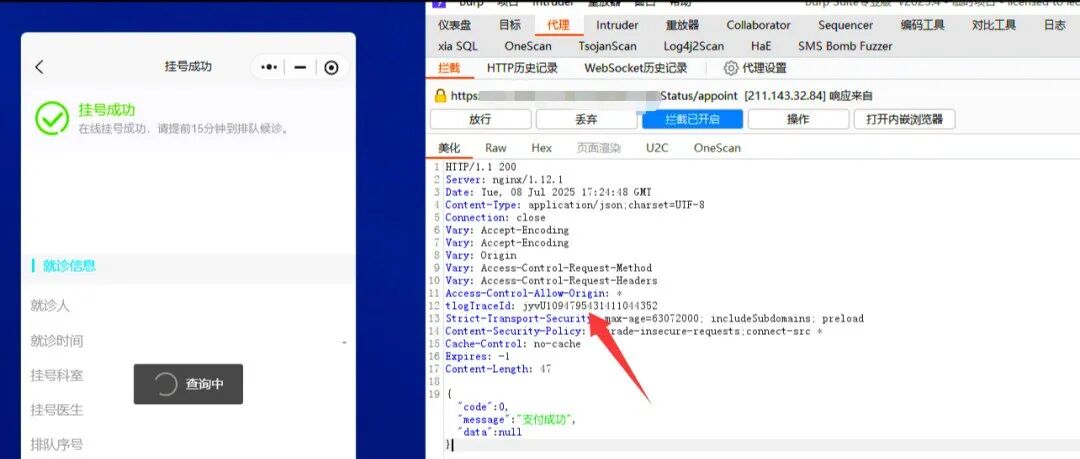
Task: Open the mini program's three-dot capsule menu
Action: coord(269,68)
